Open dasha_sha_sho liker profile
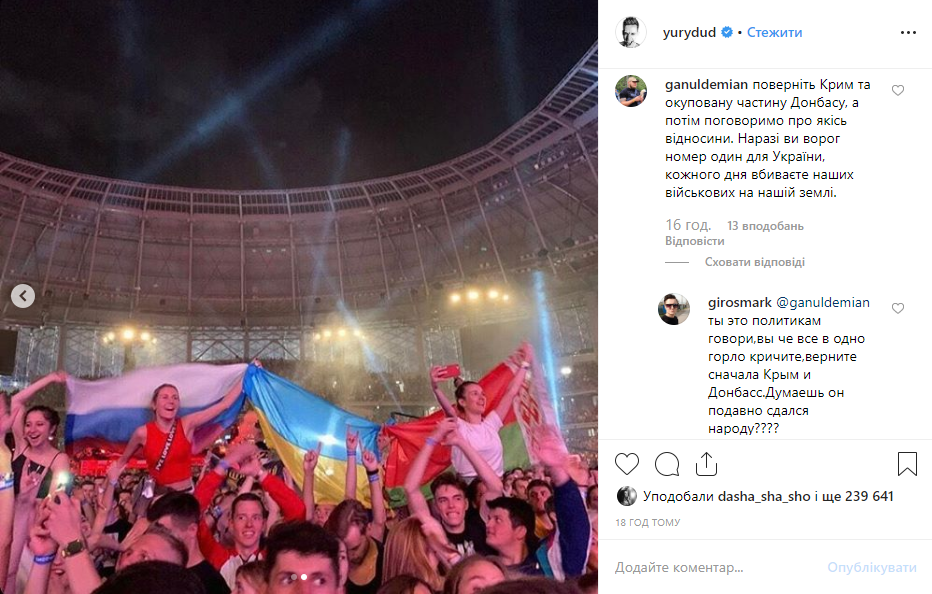This screenshot has height=594, width=932. click(x=764, y=496)
